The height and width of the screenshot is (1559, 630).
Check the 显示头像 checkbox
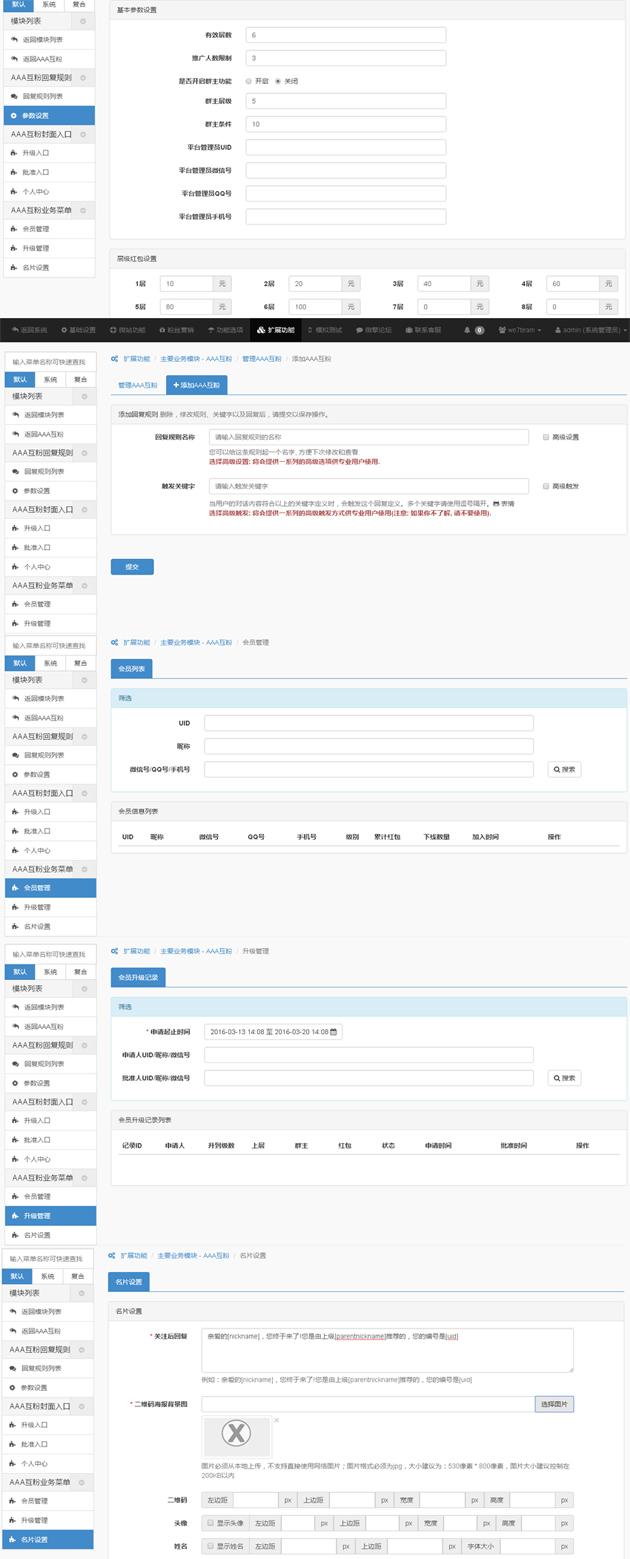point(210,1523)
